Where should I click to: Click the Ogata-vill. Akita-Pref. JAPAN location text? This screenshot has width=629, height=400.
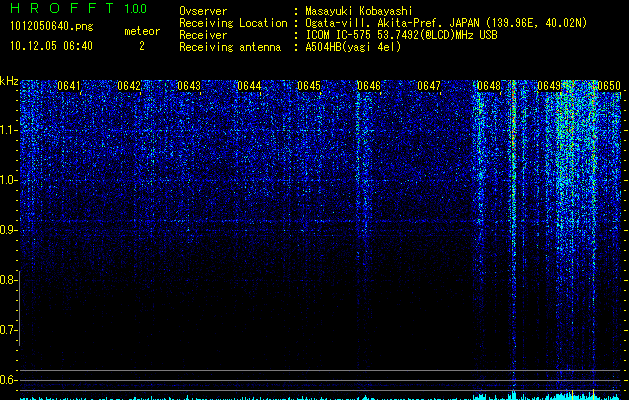(x=446, y=23)
